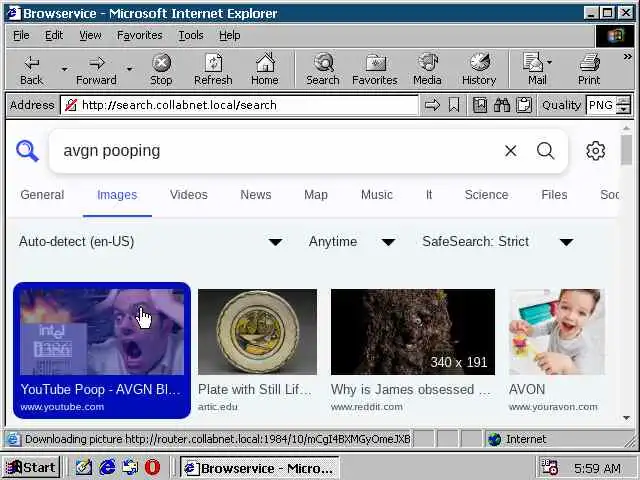The image size is (640, 480).
Task: Open the SafeSearch: Strict dropdown
Action: (x=498, y=242)
